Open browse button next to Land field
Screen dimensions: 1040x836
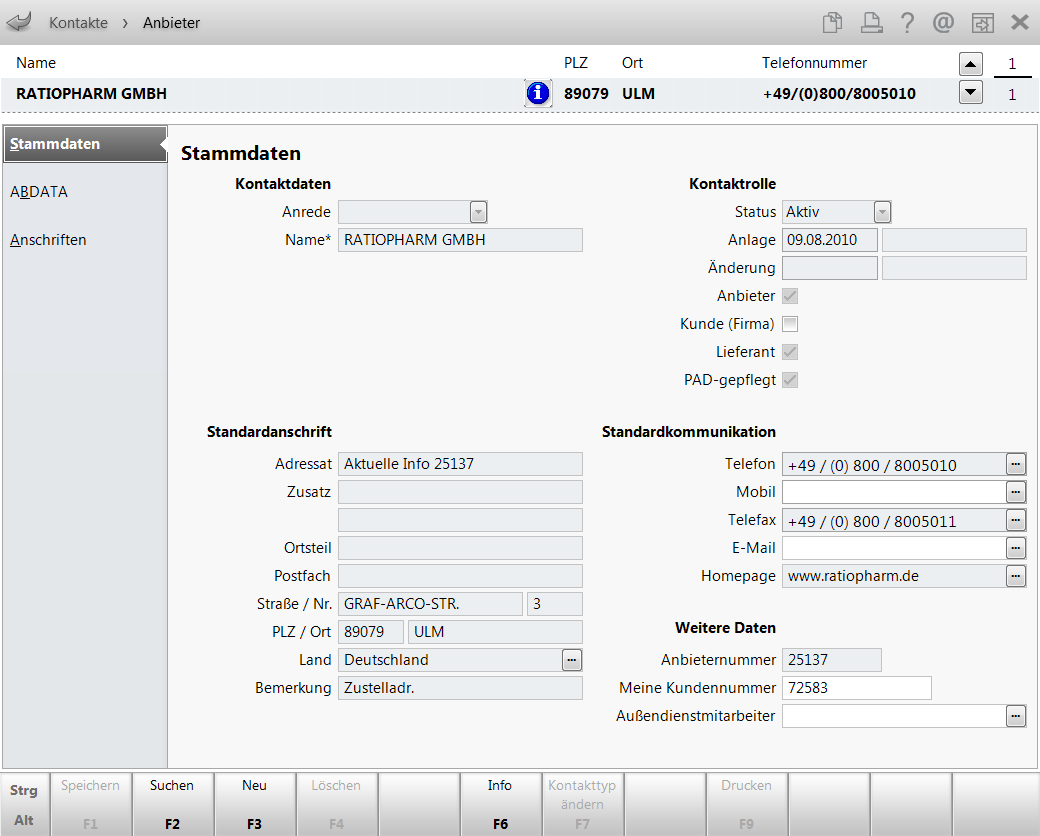click(x=572, y=660)
